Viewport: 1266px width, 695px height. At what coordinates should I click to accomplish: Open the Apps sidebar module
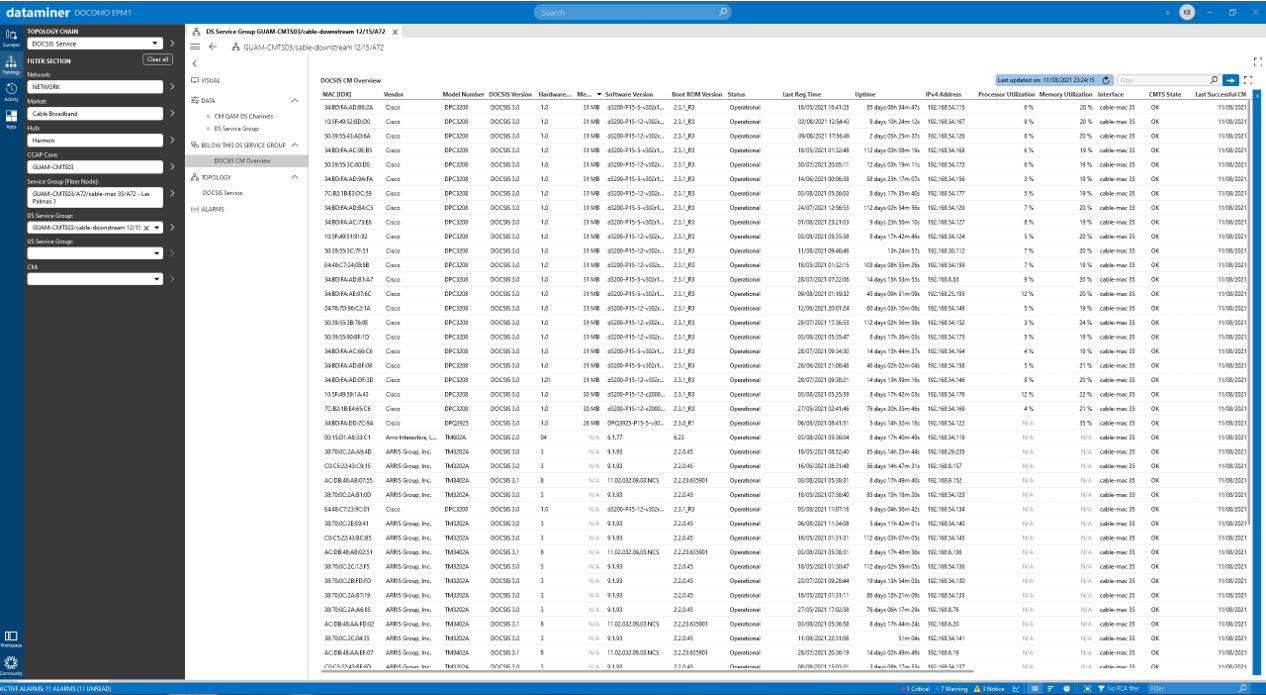[x=11, y=119]
